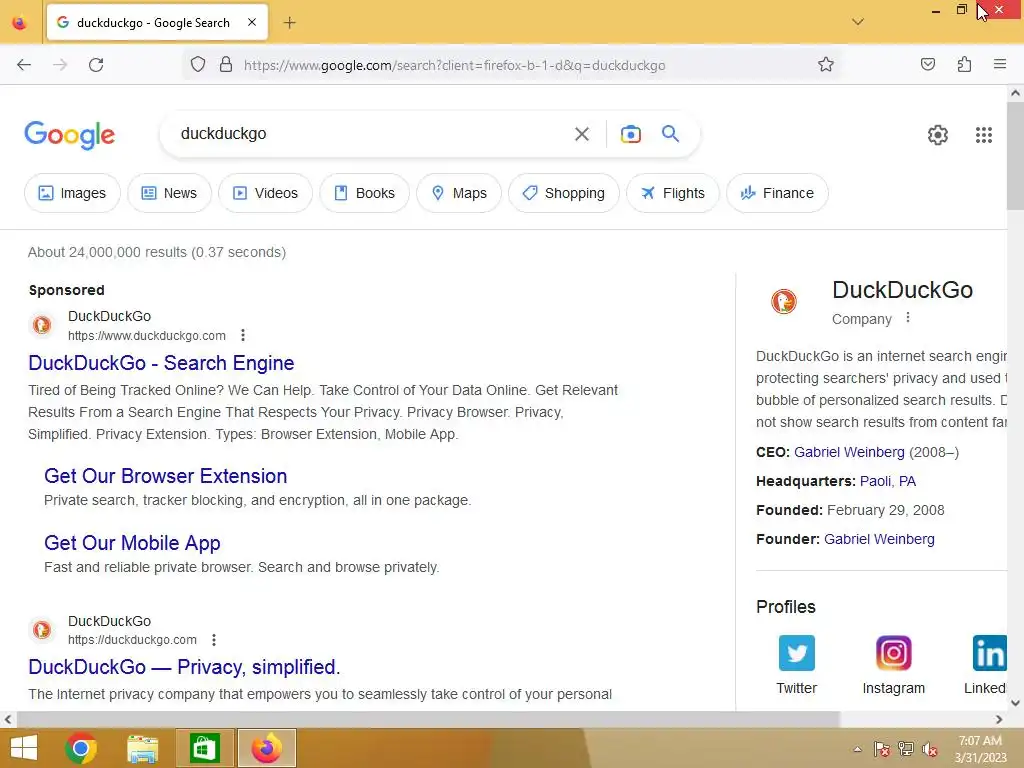Viewport: 1024px width, 768px height.
Task: Close the duckduckgo Google Search tab
Action: point(252,22)
